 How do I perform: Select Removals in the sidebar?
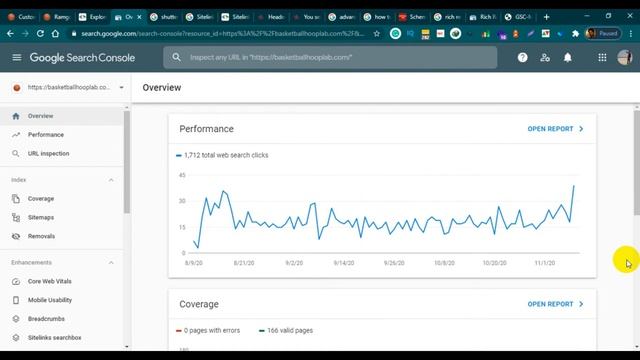tap(62, 236)
